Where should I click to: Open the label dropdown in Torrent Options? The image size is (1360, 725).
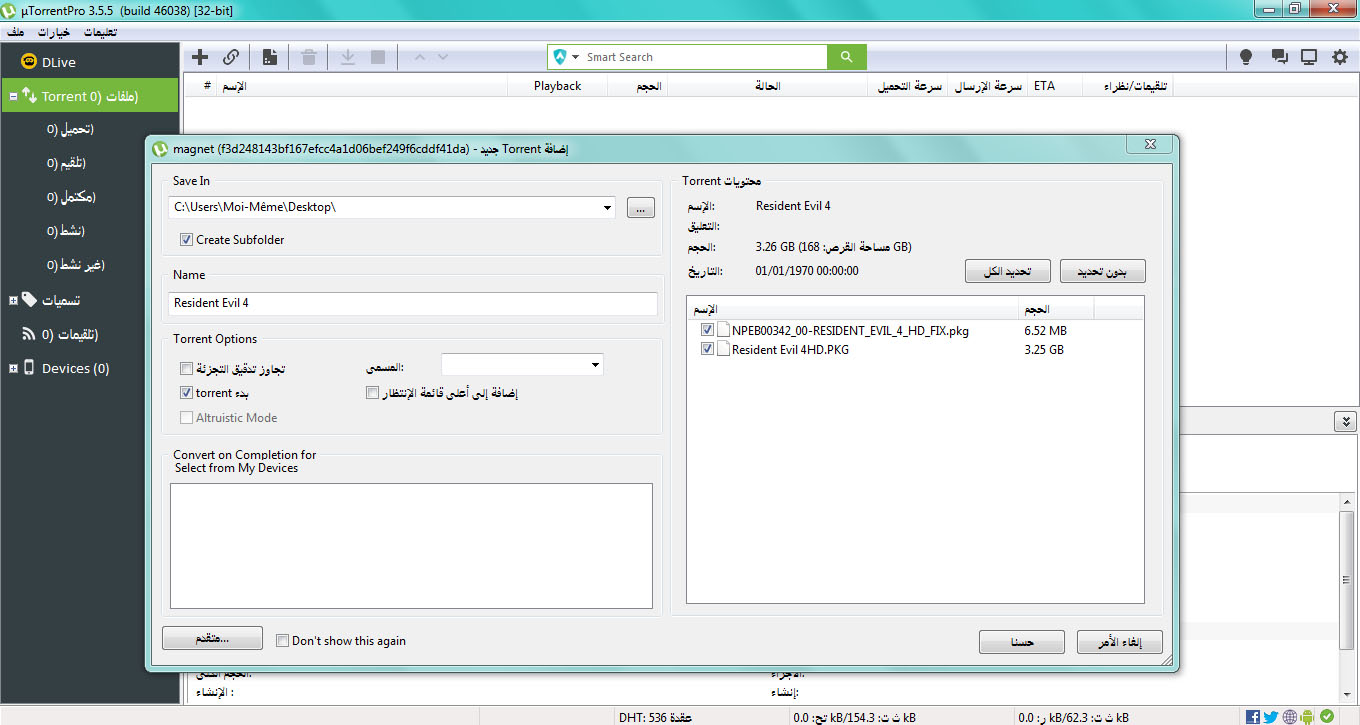click(x=596, y=365)
